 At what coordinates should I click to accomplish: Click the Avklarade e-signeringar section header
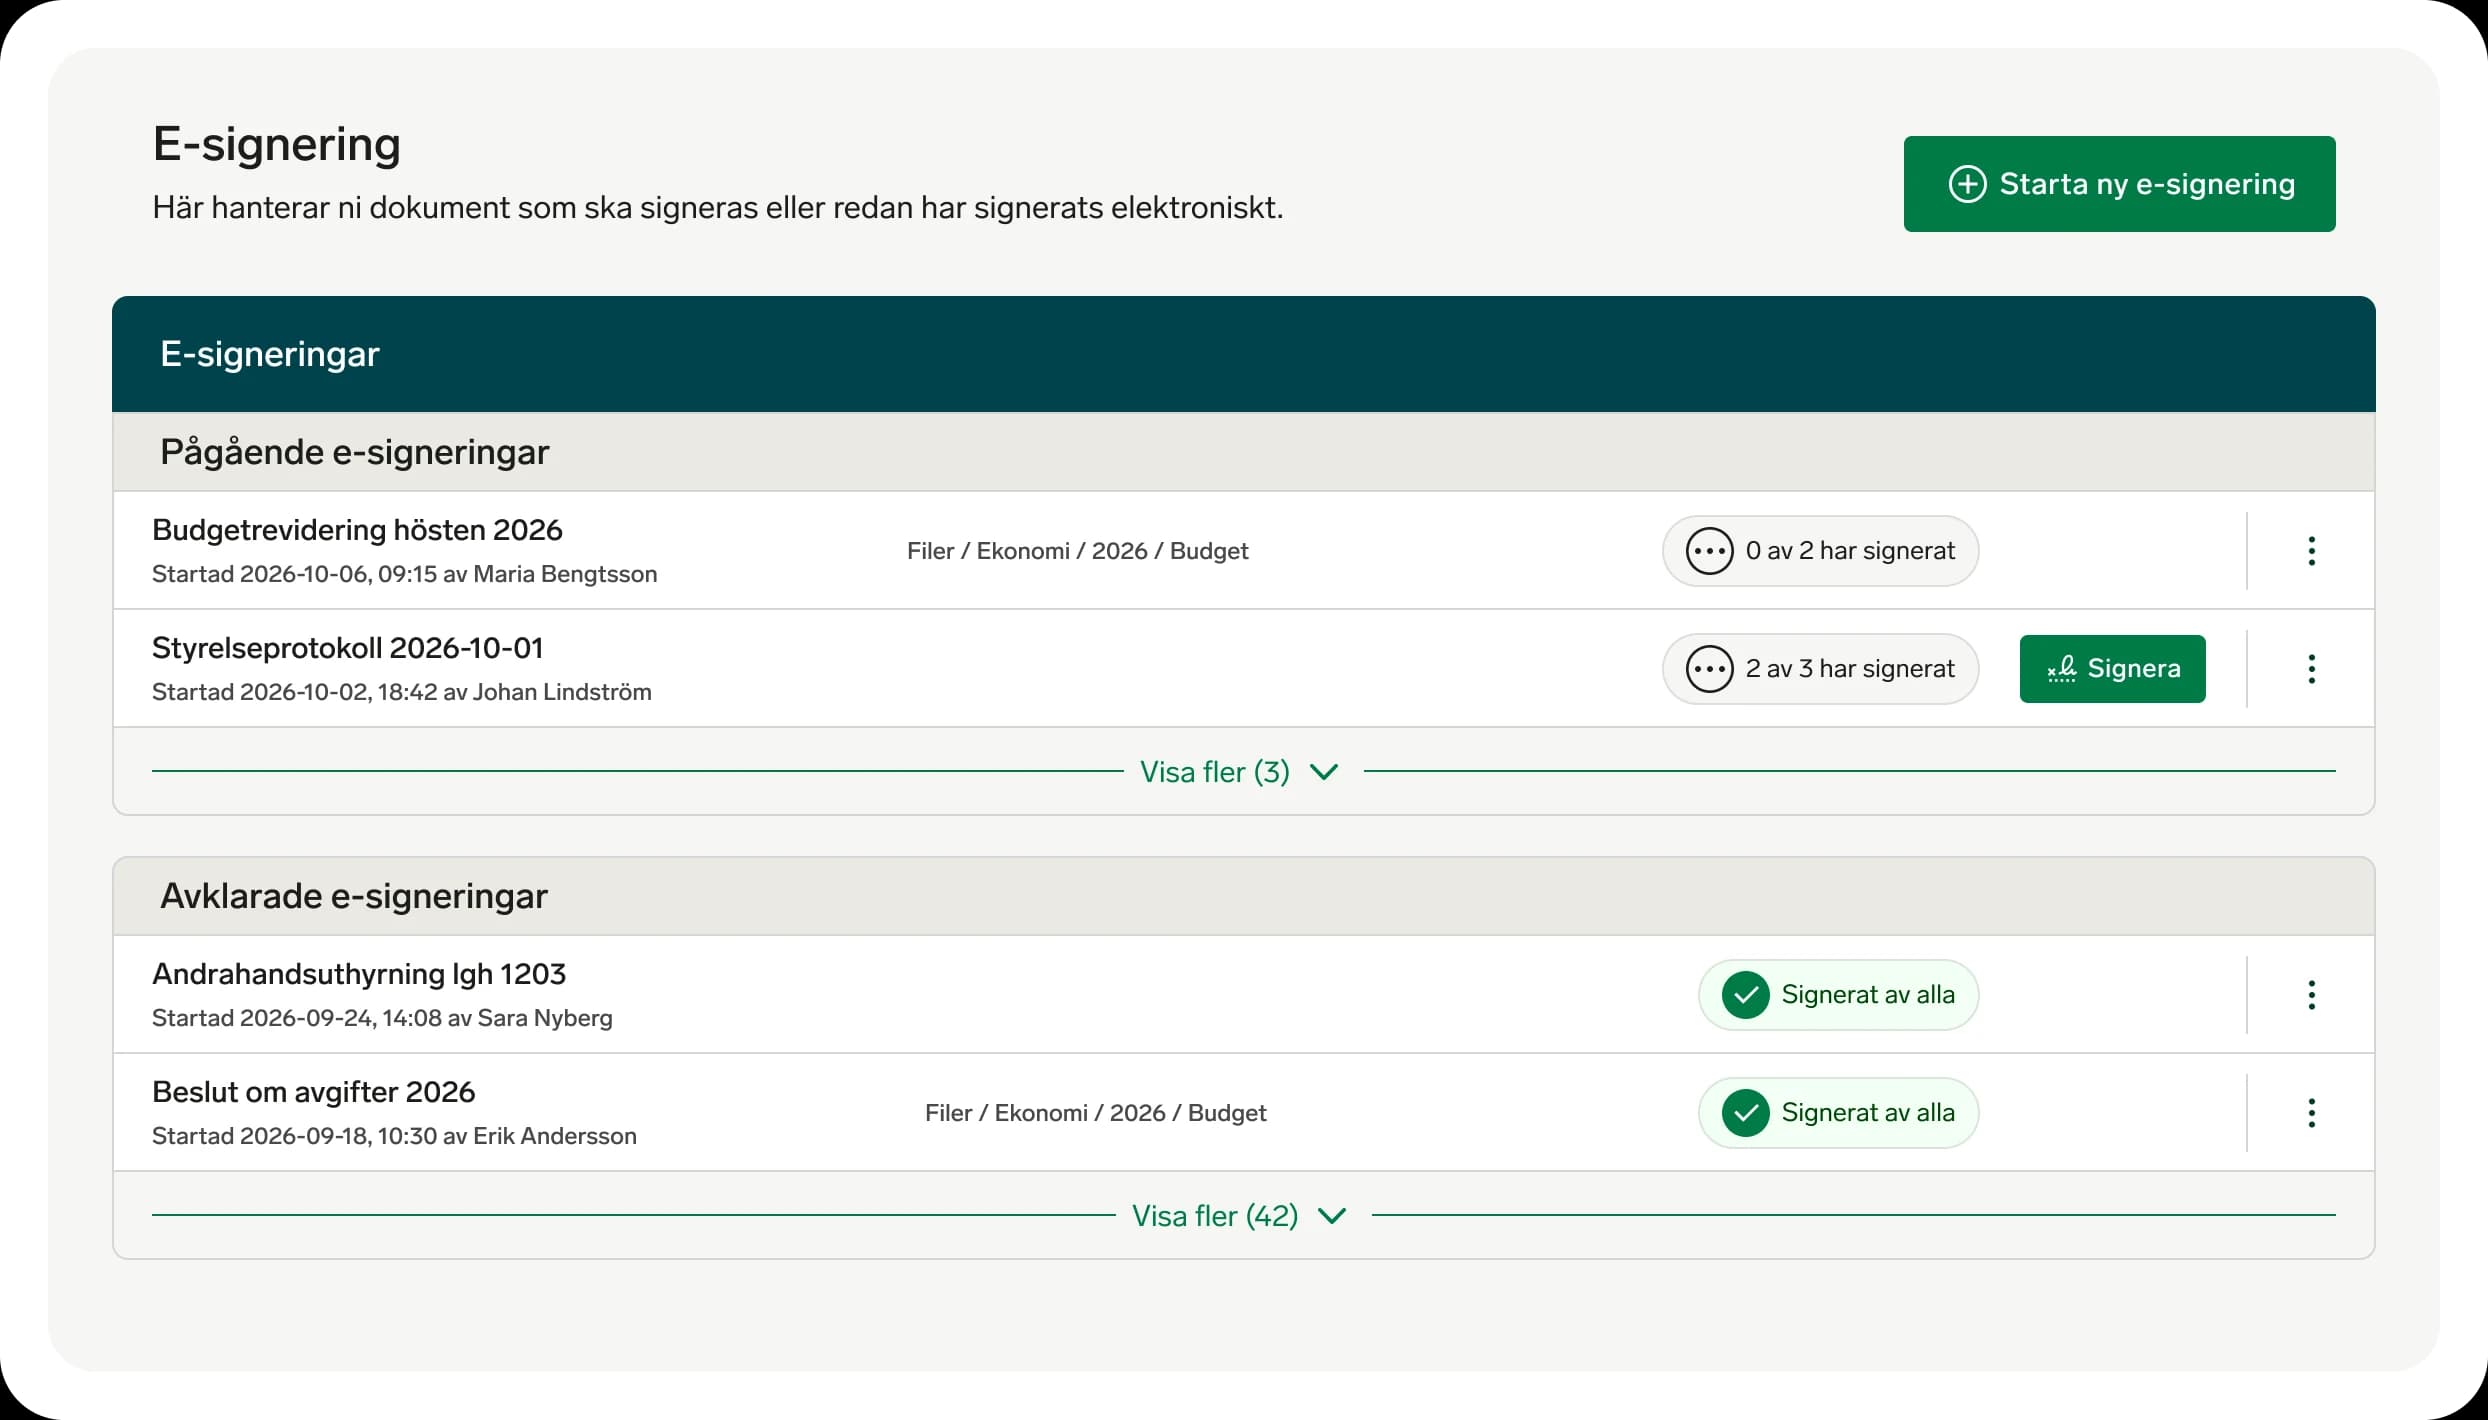point(1243,896)
